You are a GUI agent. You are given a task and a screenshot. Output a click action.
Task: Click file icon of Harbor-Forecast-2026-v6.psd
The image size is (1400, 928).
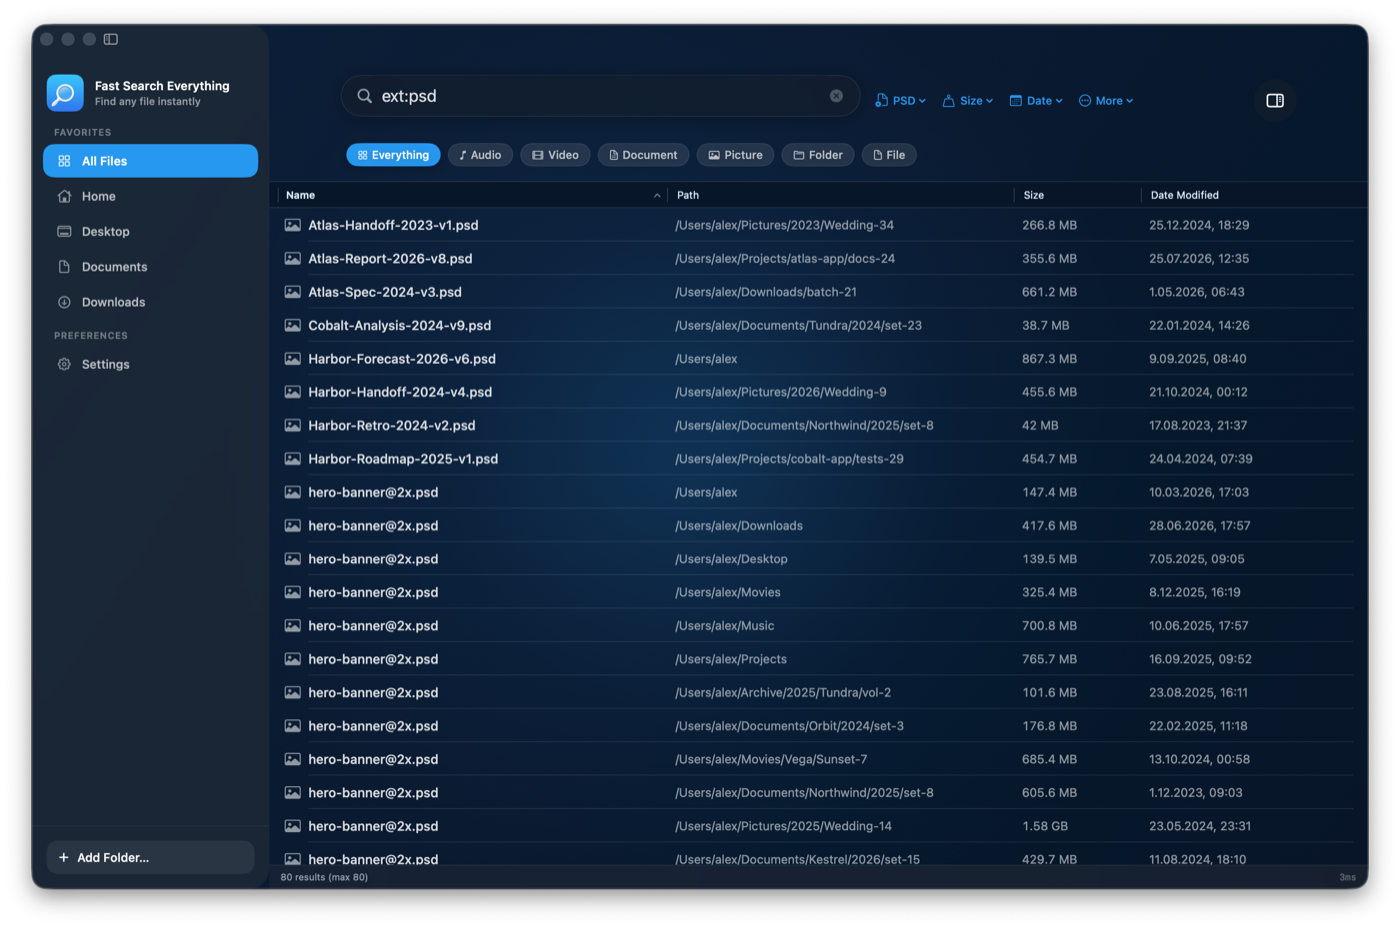pos(293,358)
